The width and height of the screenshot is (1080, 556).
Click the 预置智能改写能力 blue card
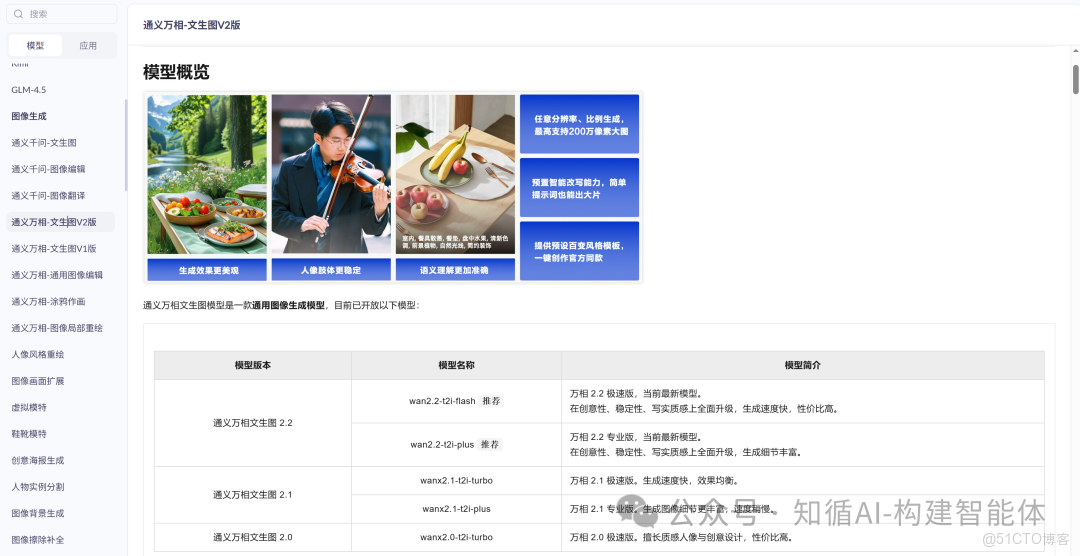579,187
